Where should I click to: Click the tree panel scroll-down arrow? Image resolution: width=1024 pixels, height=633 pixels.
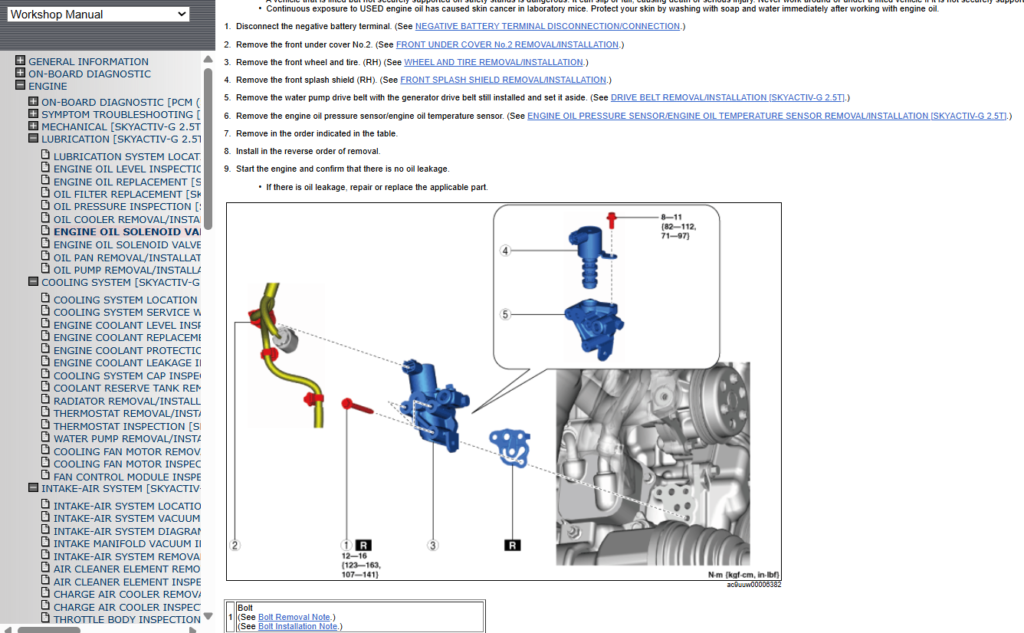coord(208,616)
